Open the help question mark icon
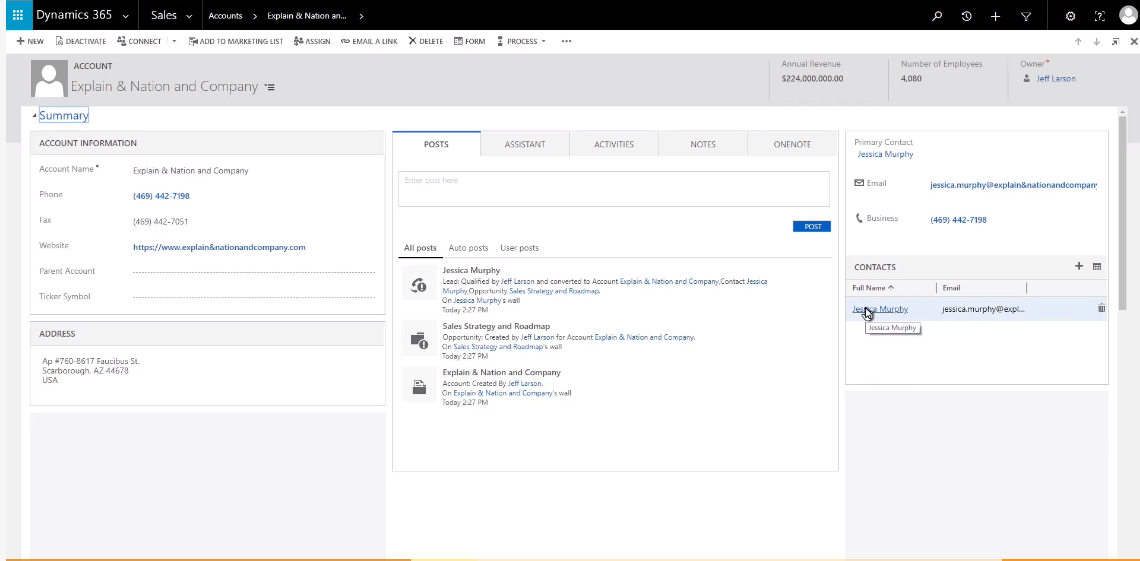Screen dimensions: 1140x561 1099,16
